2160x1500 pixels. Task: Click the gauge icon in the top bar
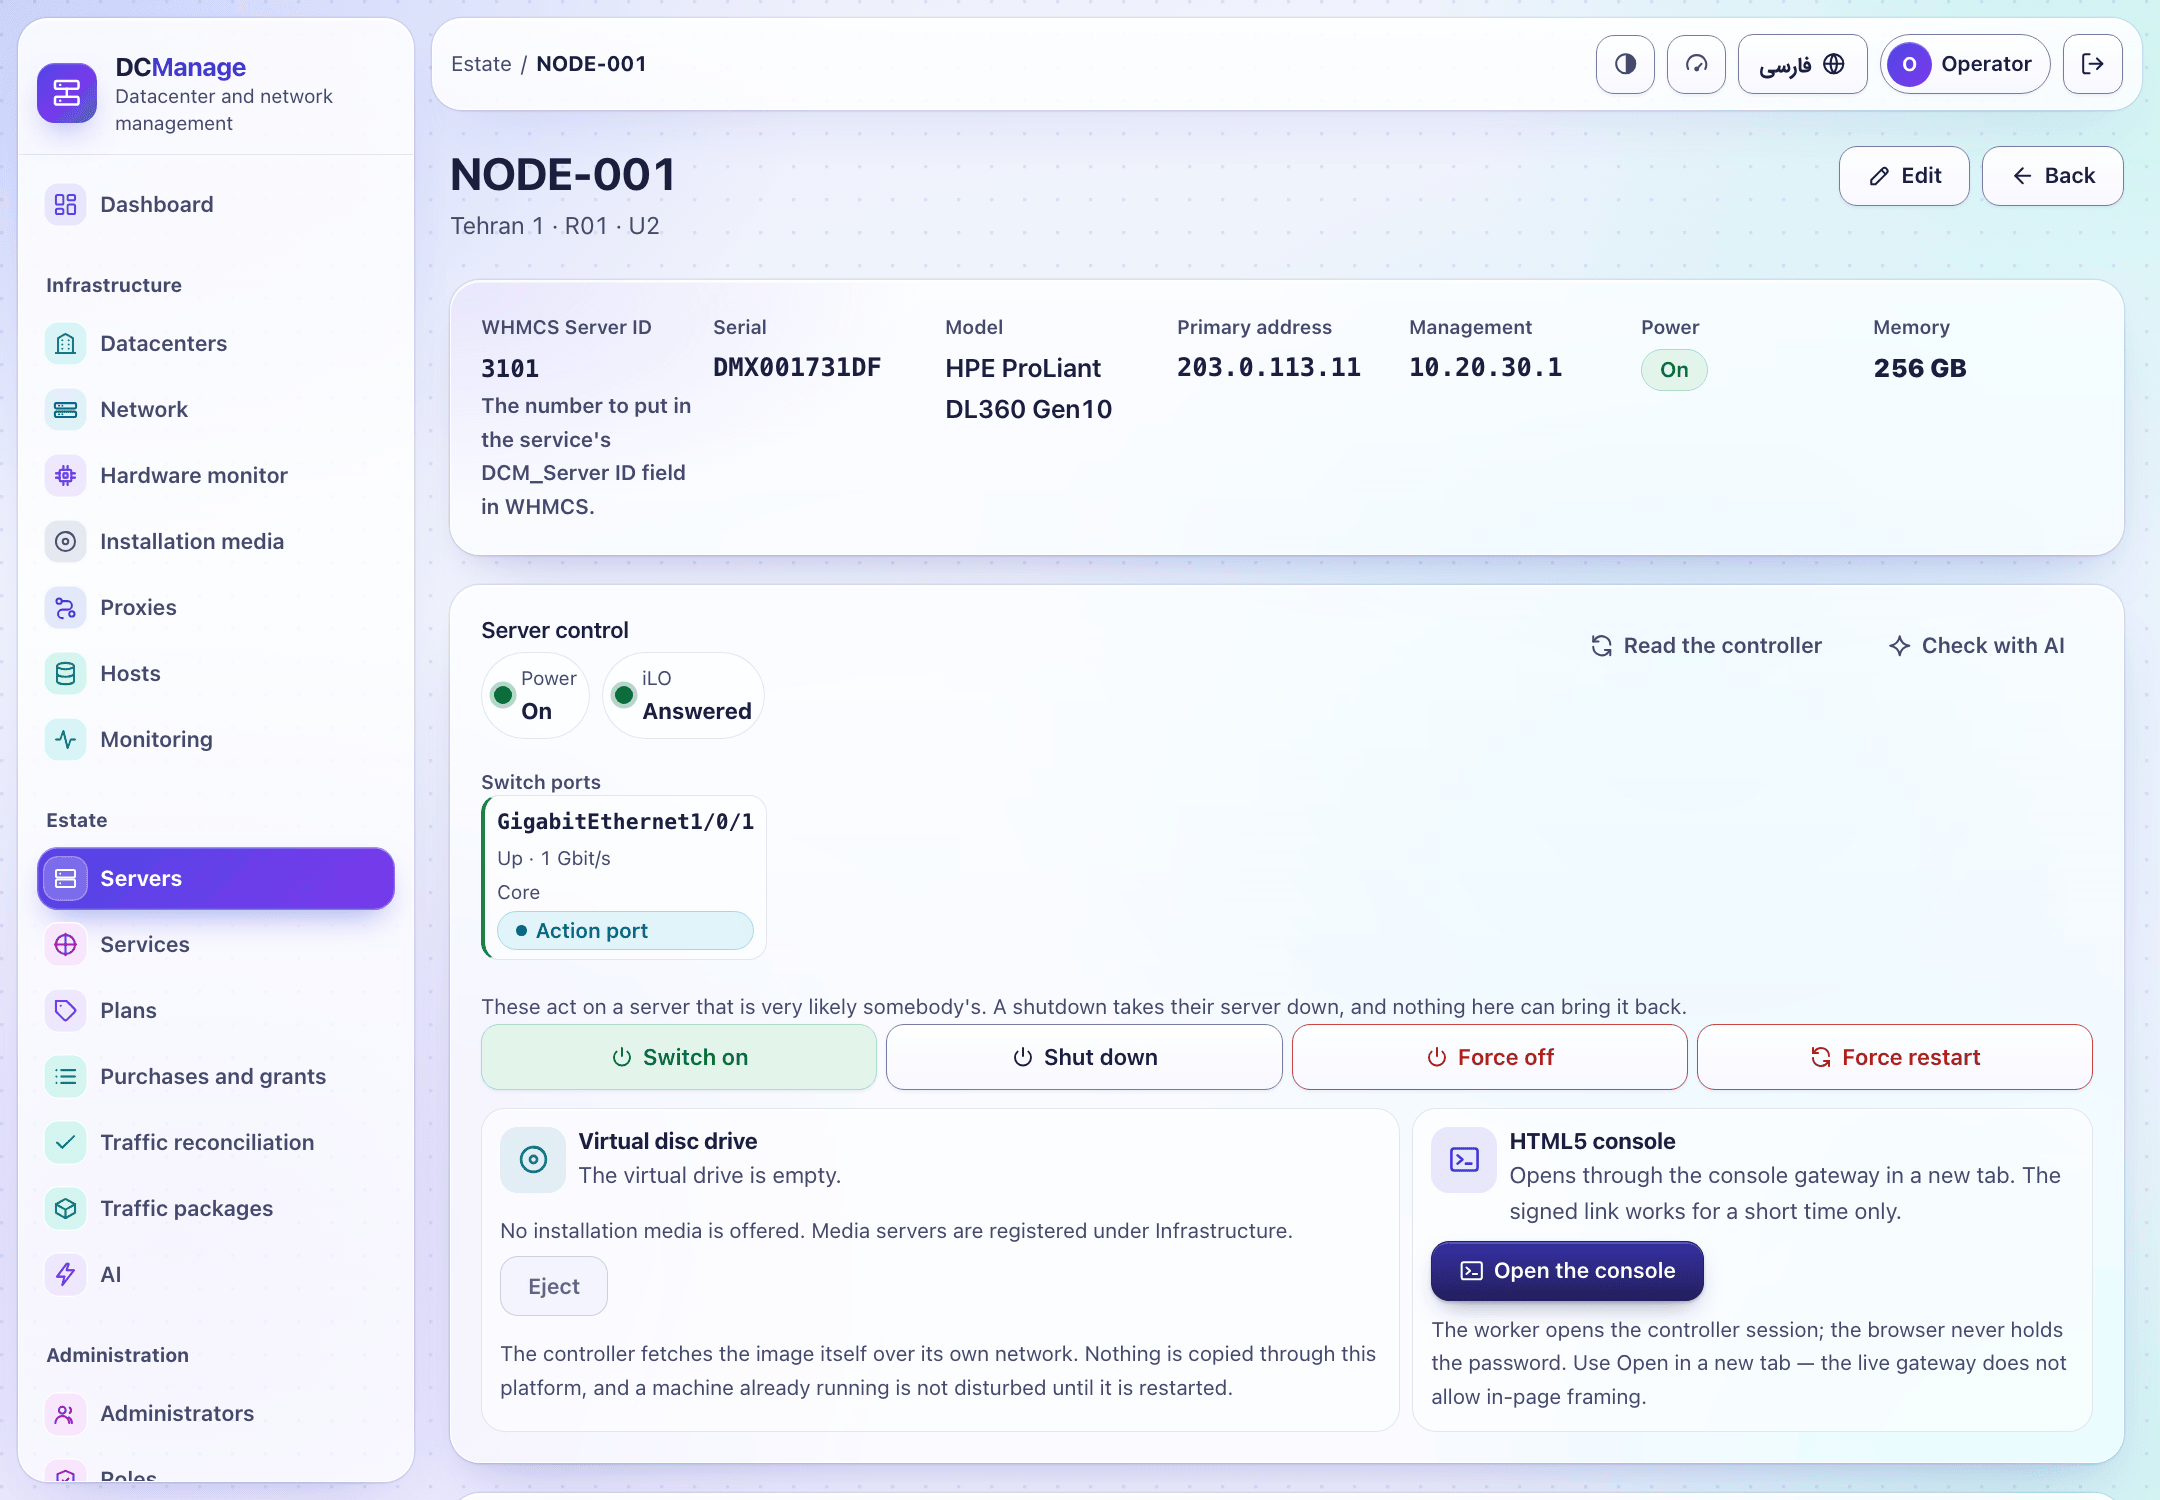tap(1696, 64)
